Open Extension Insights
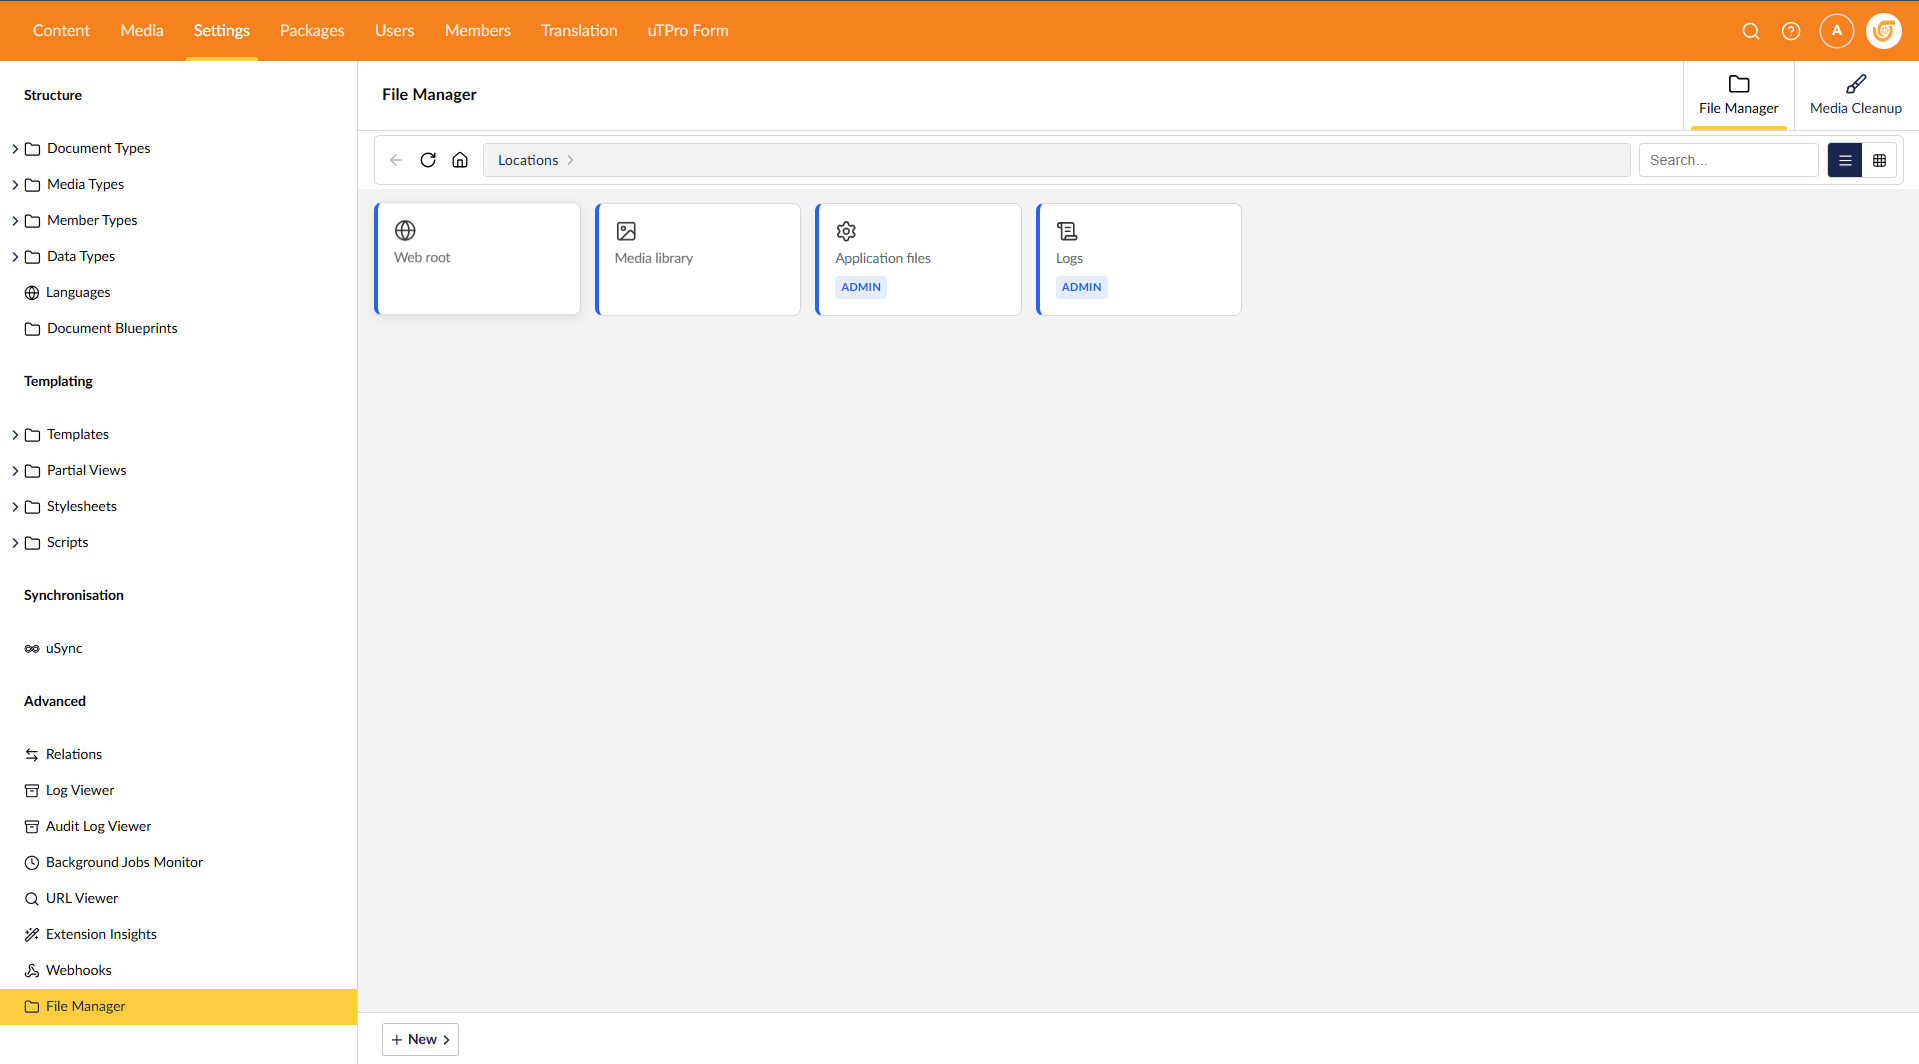The image size is (1919, 1064). point(101,934)
